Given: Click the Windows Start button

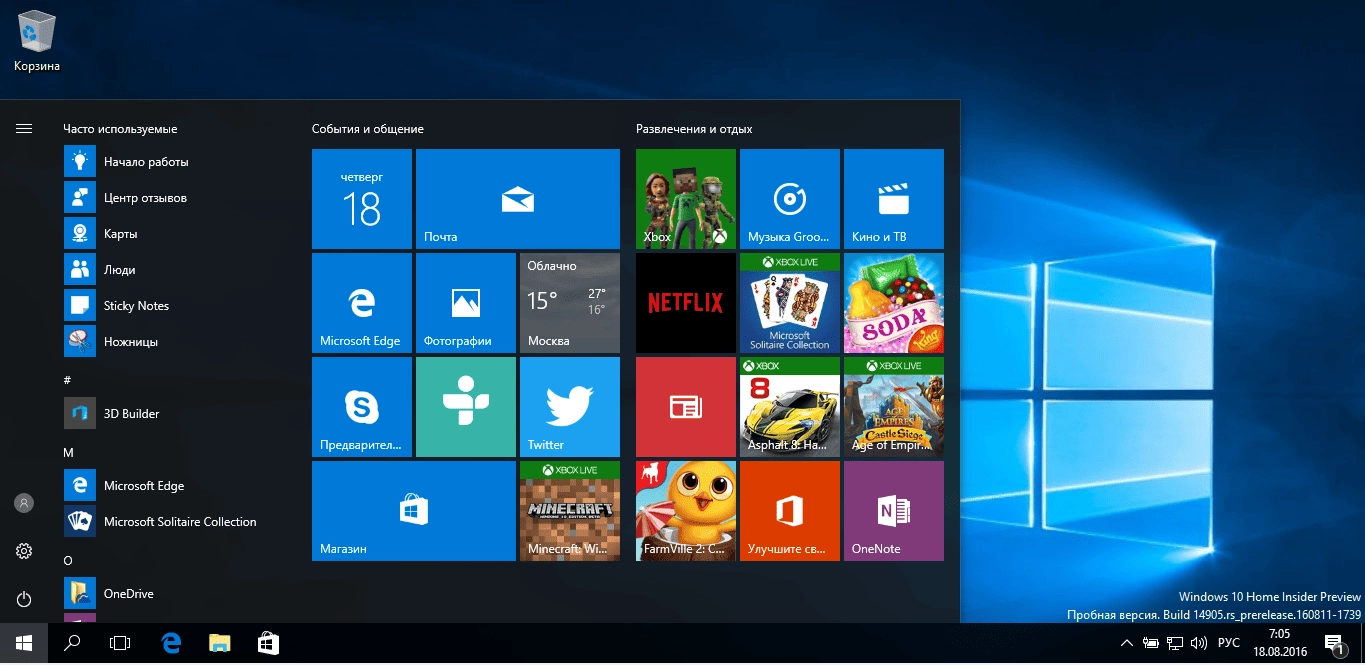Looking at the screenshot, I should click(x=24, y=643).
